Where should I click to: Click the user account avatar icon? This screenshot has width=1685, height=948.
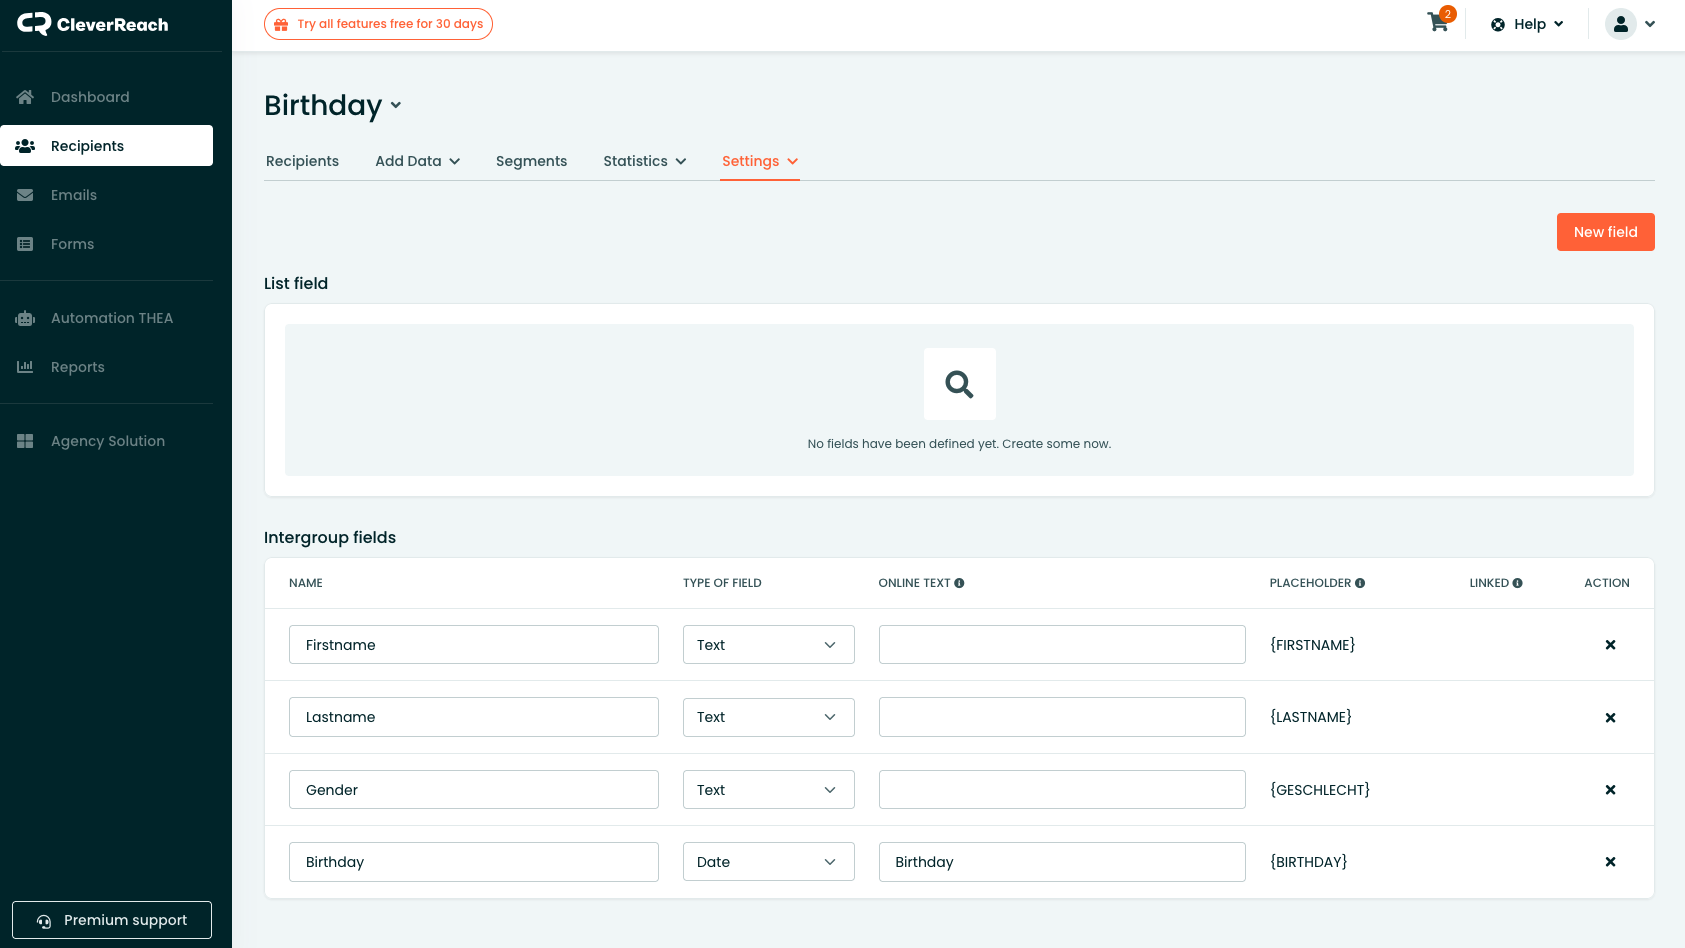1620,24
